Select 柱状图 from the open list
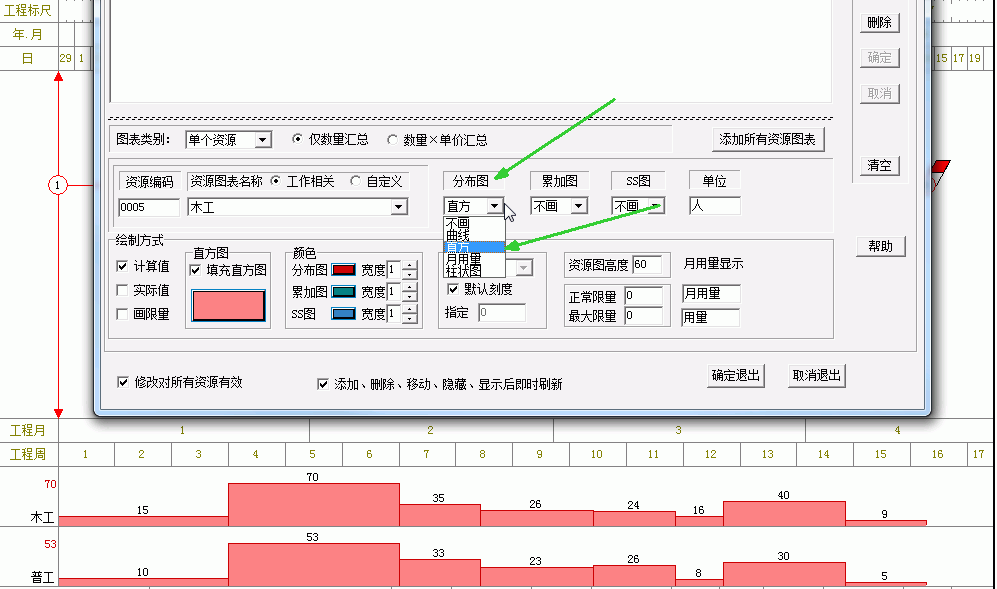Image resolution: width=997 pixels, height=589 pixels. point(463,271)
